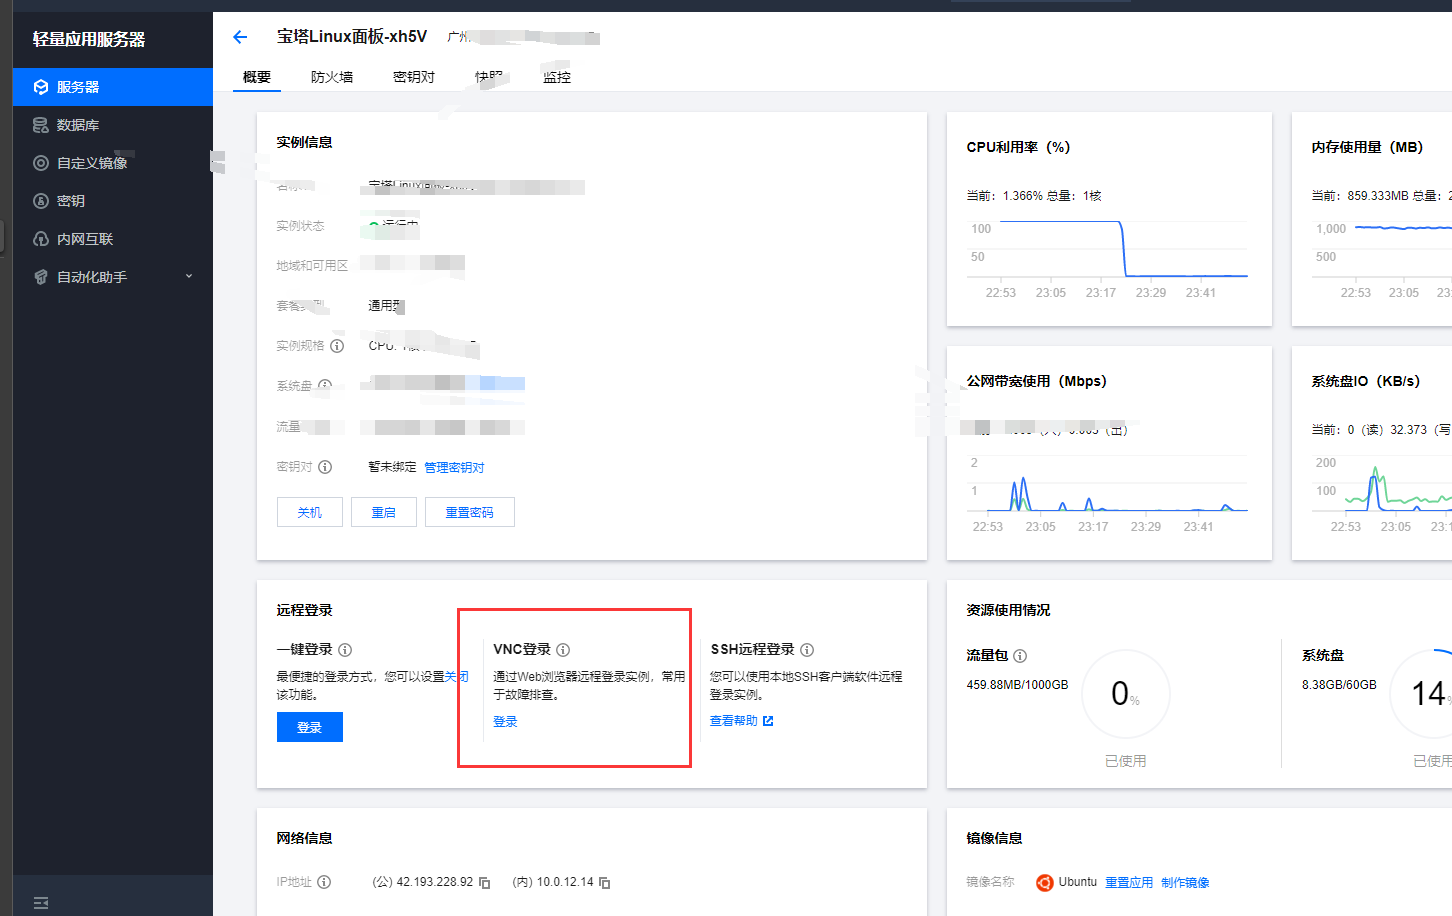Click the 网络信息 section heading
Image resolution: width=1452 pixels, height=916 pixels.
(305, 838)
